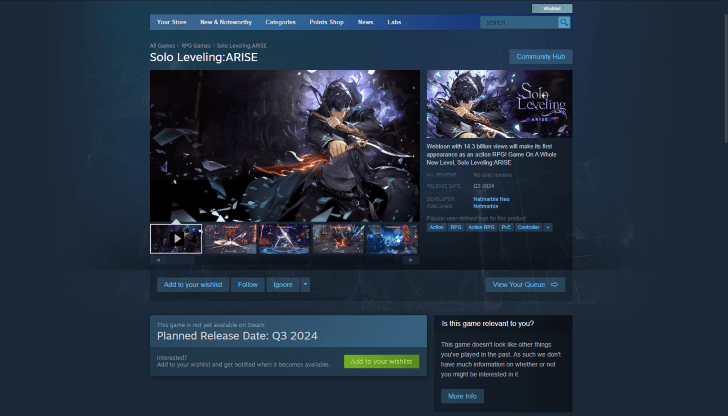Click the More Info button
The image size is (728, 416).
[462, 396]
